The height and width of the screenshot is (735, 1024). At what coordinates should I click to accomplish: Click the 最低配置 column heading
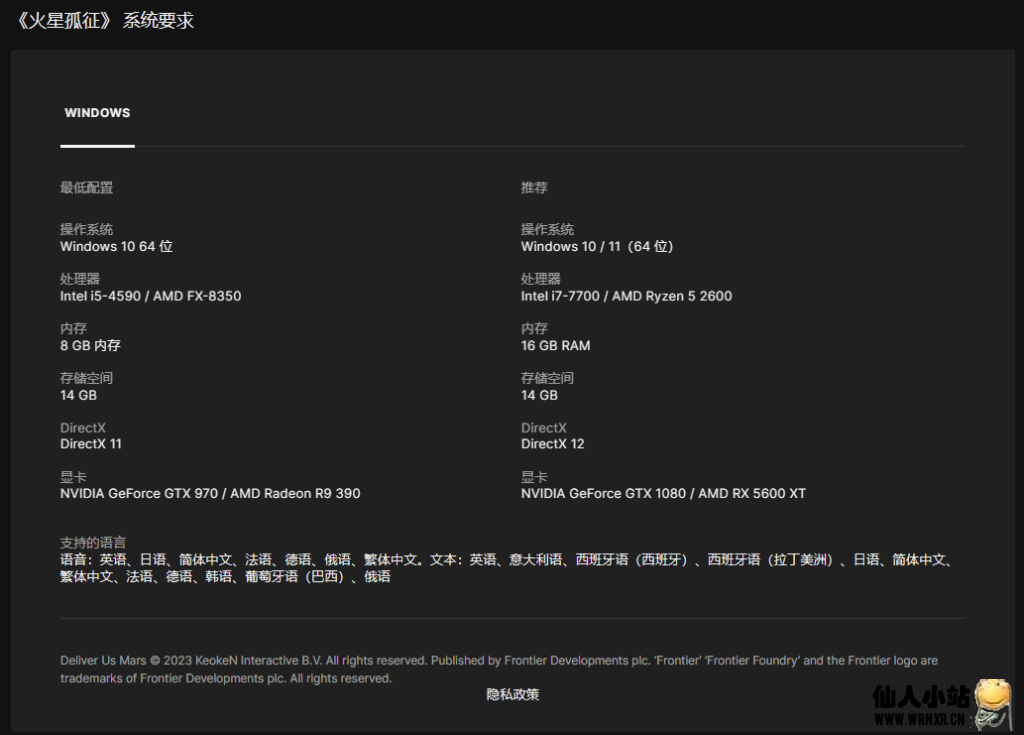tap(86, 187)
